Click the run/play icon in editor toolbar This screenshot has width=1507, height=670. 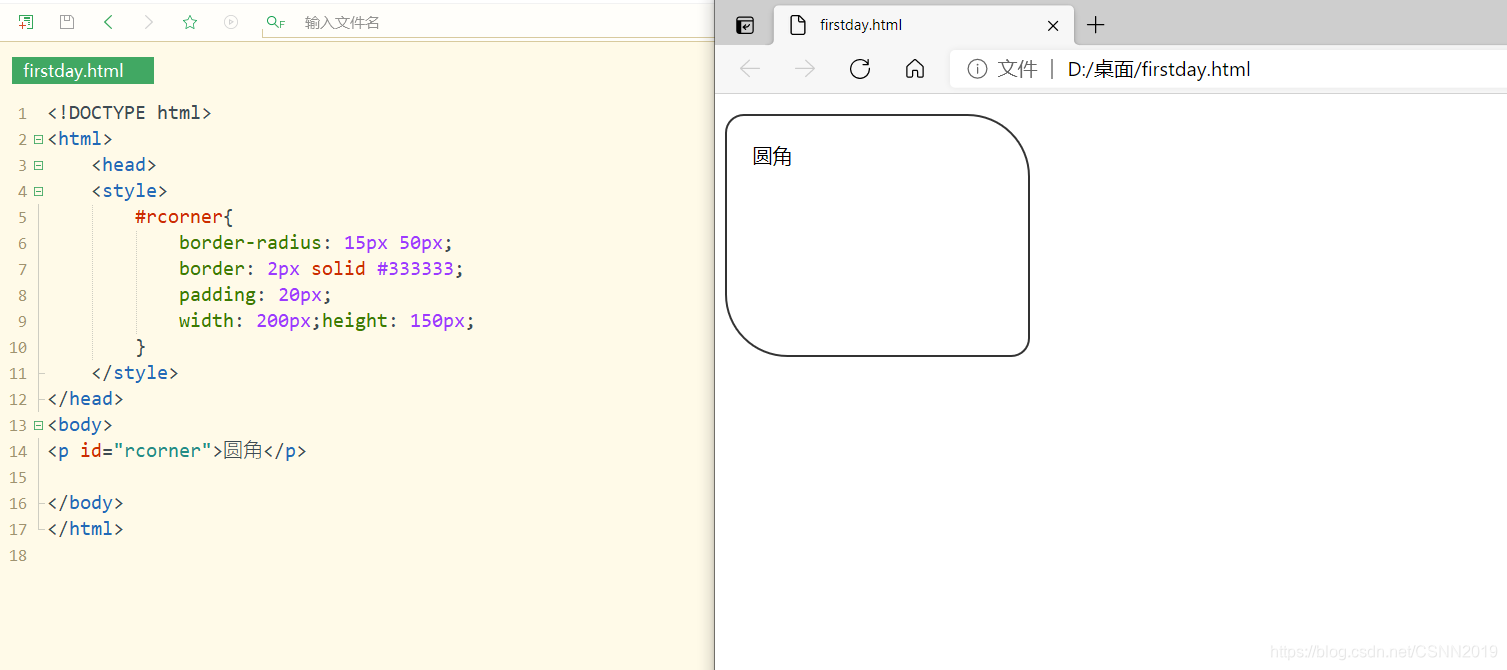231,22
